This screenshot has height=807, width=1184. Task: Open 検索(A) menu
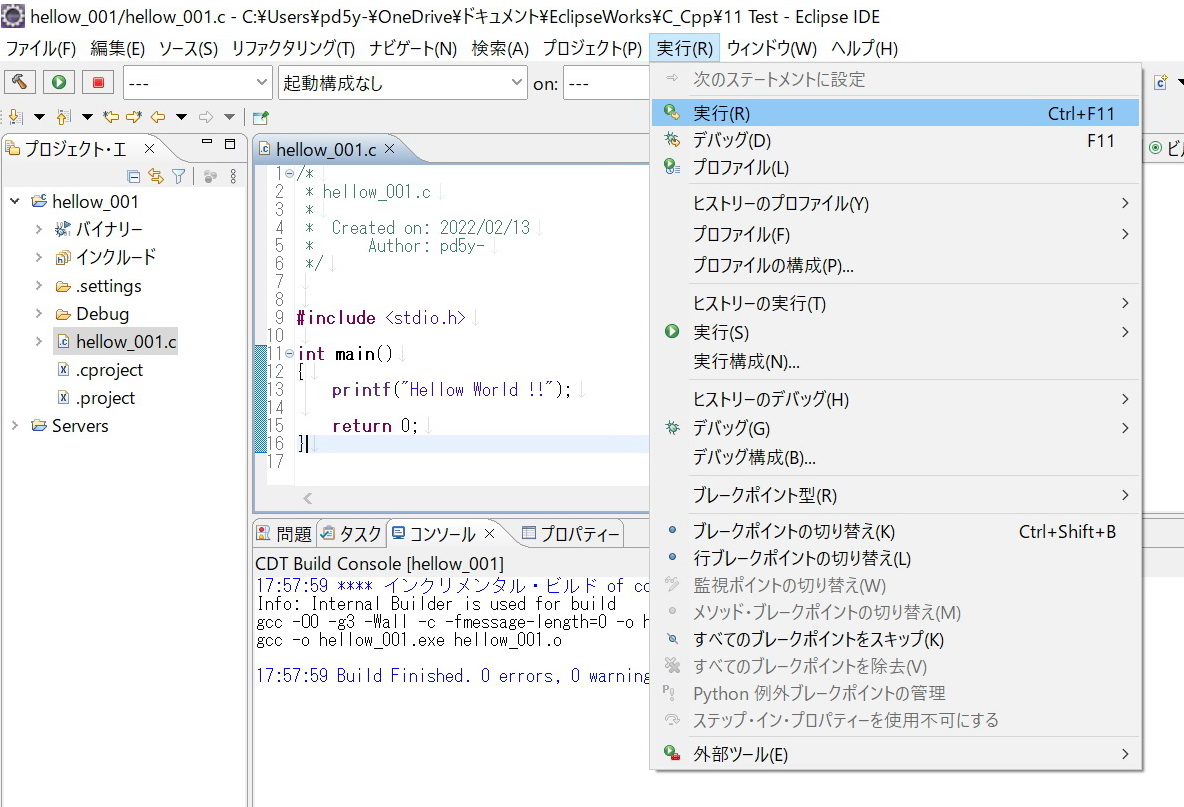500,48
